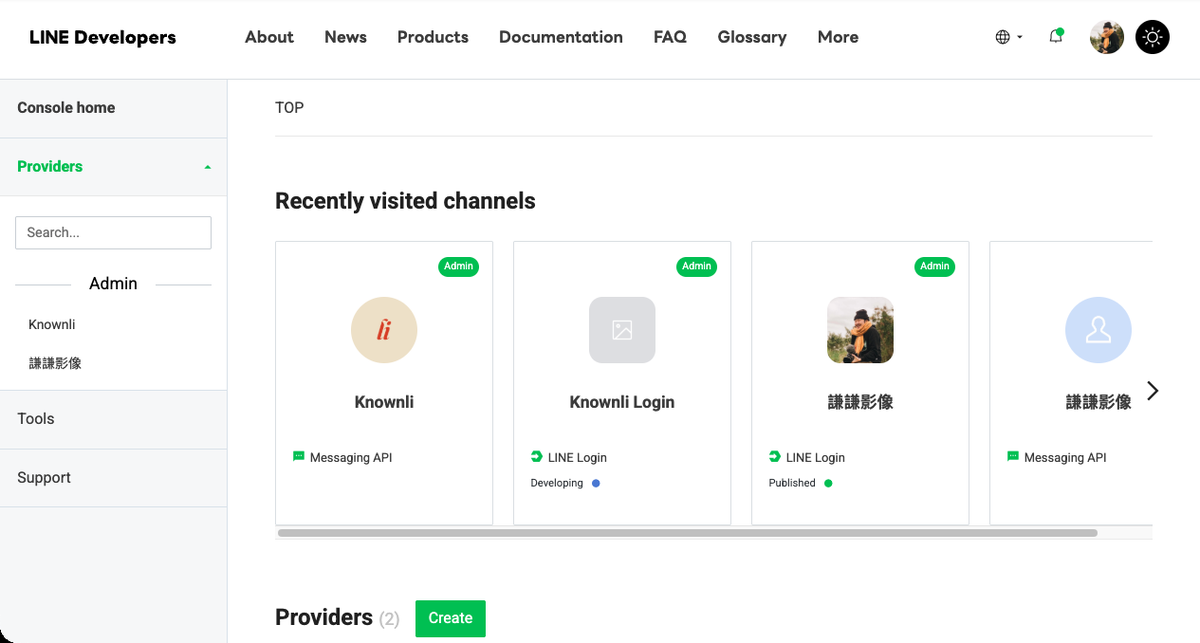Open the Products menu

432,37
